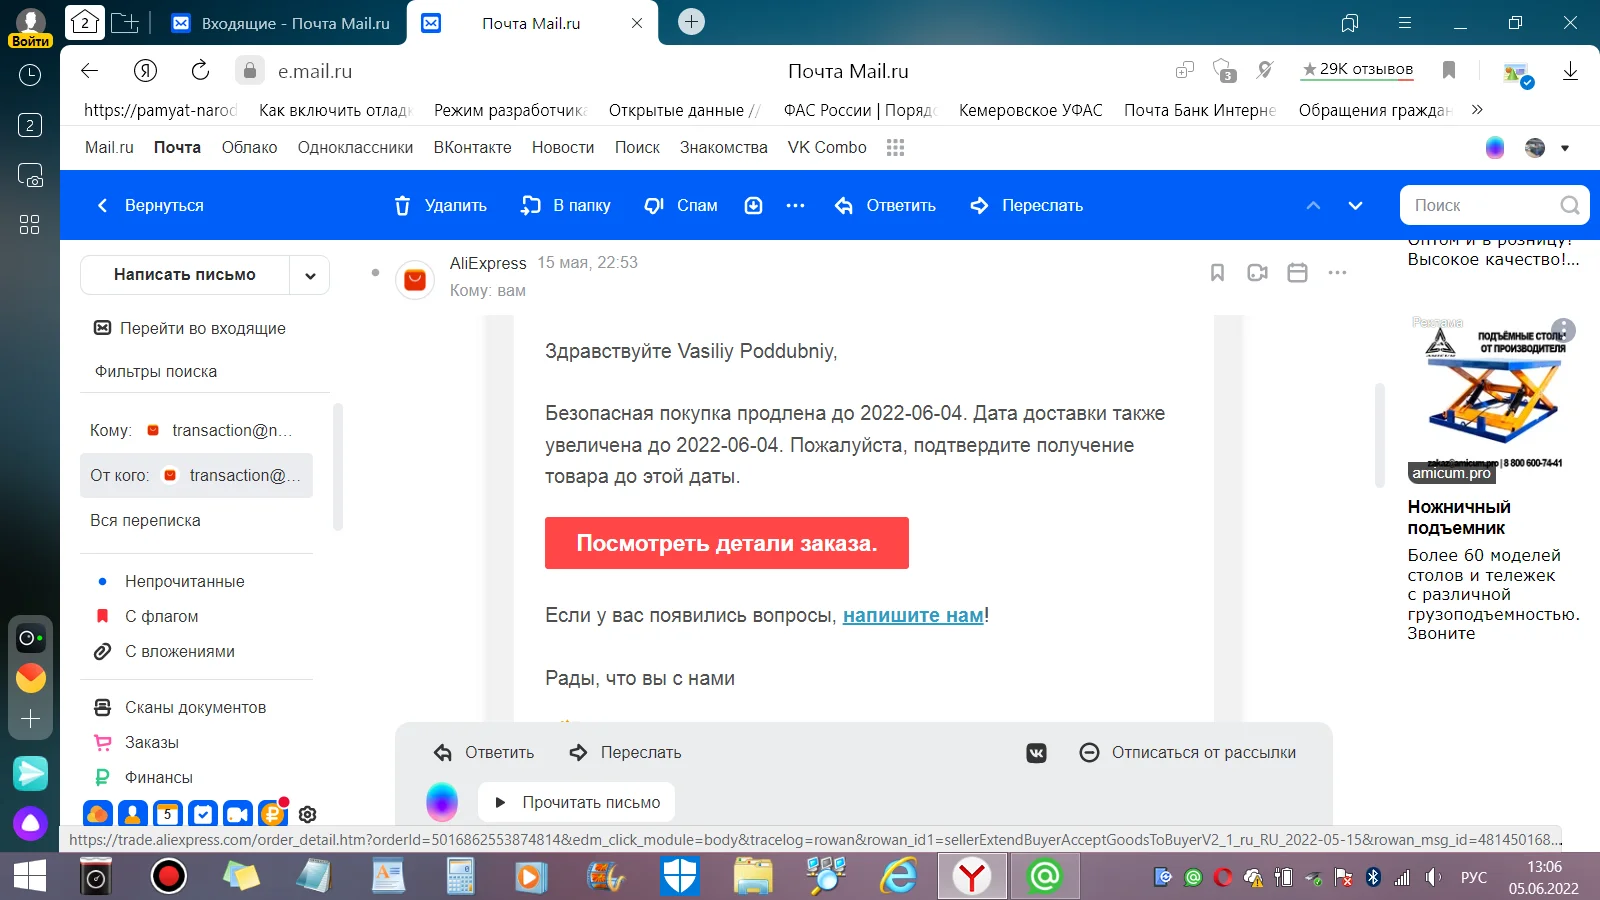The image size is (1600, 900).
Task: Go to previous email with up chevron
Action: [x=1314, y=205]
